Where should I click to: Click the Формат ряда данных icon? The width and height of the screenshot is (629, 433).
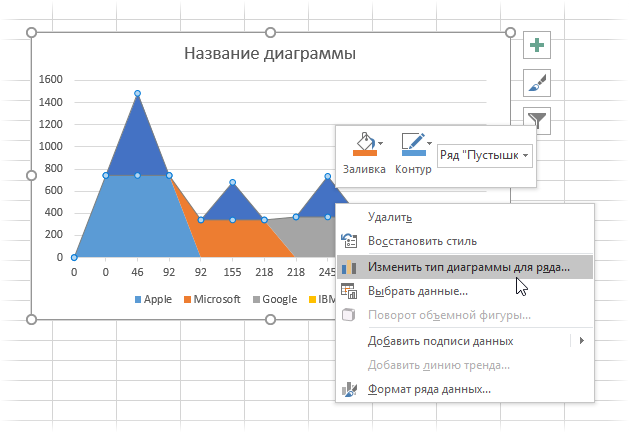click(349, 389)
